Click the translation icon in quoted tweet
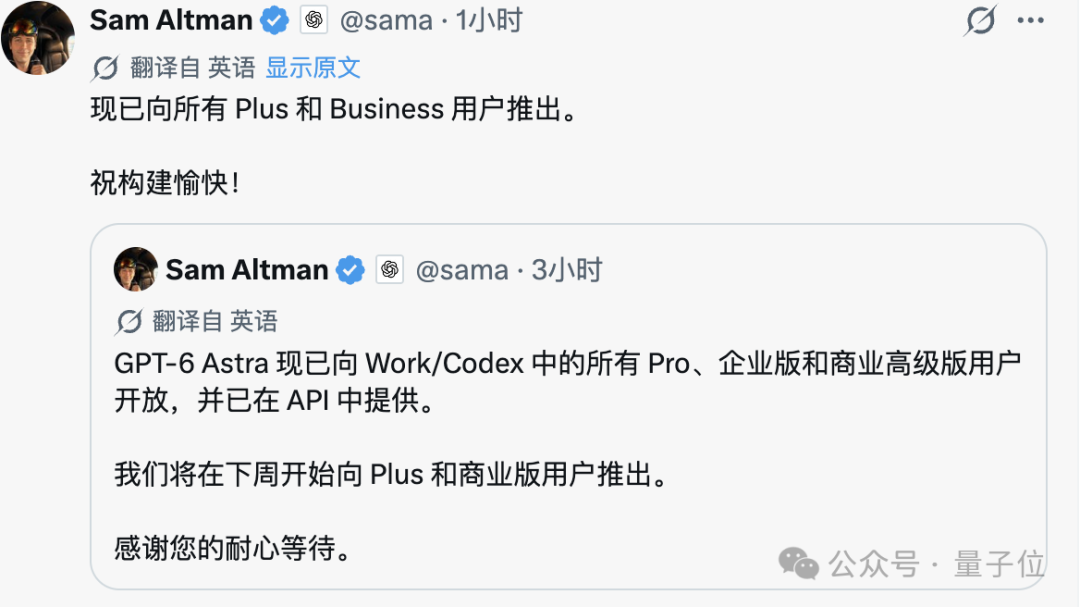The width and height of the screenshot is (1080, 607). [x=129, y=321]
